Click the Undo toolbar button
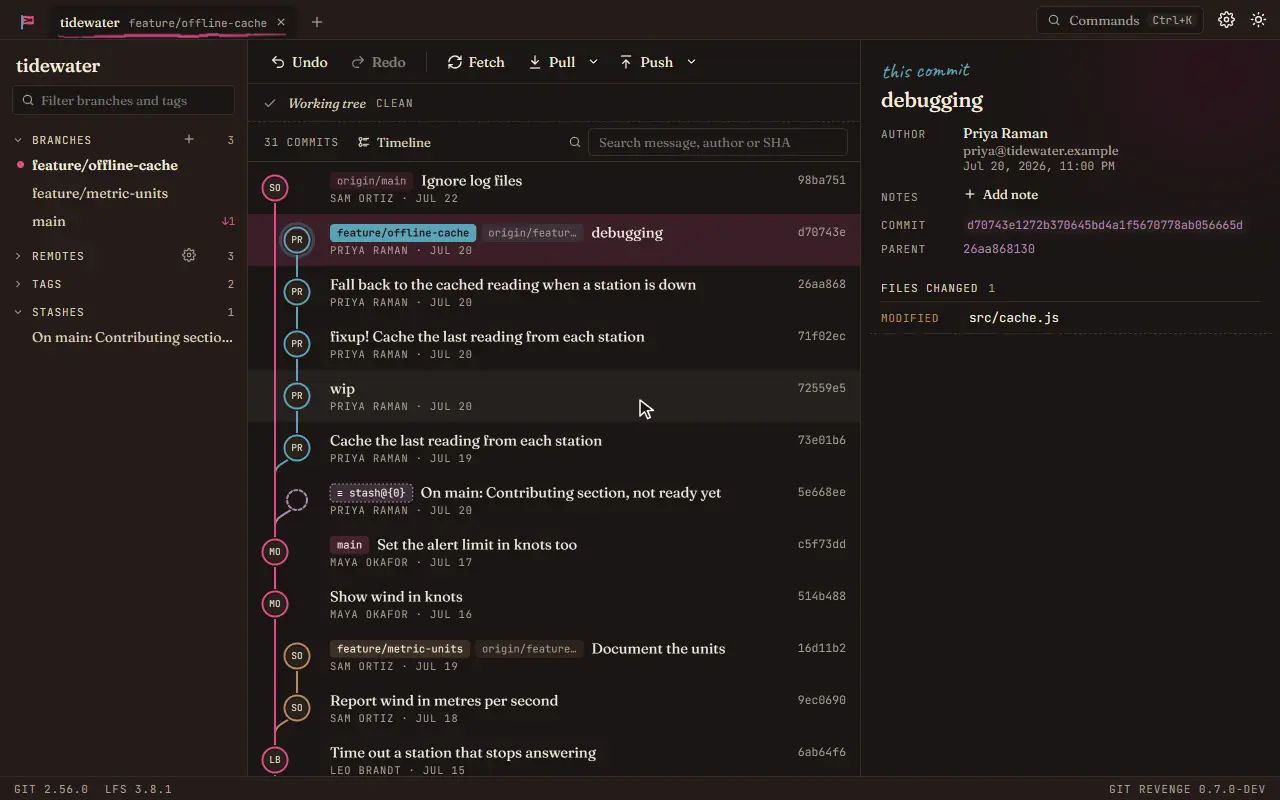Viewport: 1280px width, 800px height. tap(299, 62)
